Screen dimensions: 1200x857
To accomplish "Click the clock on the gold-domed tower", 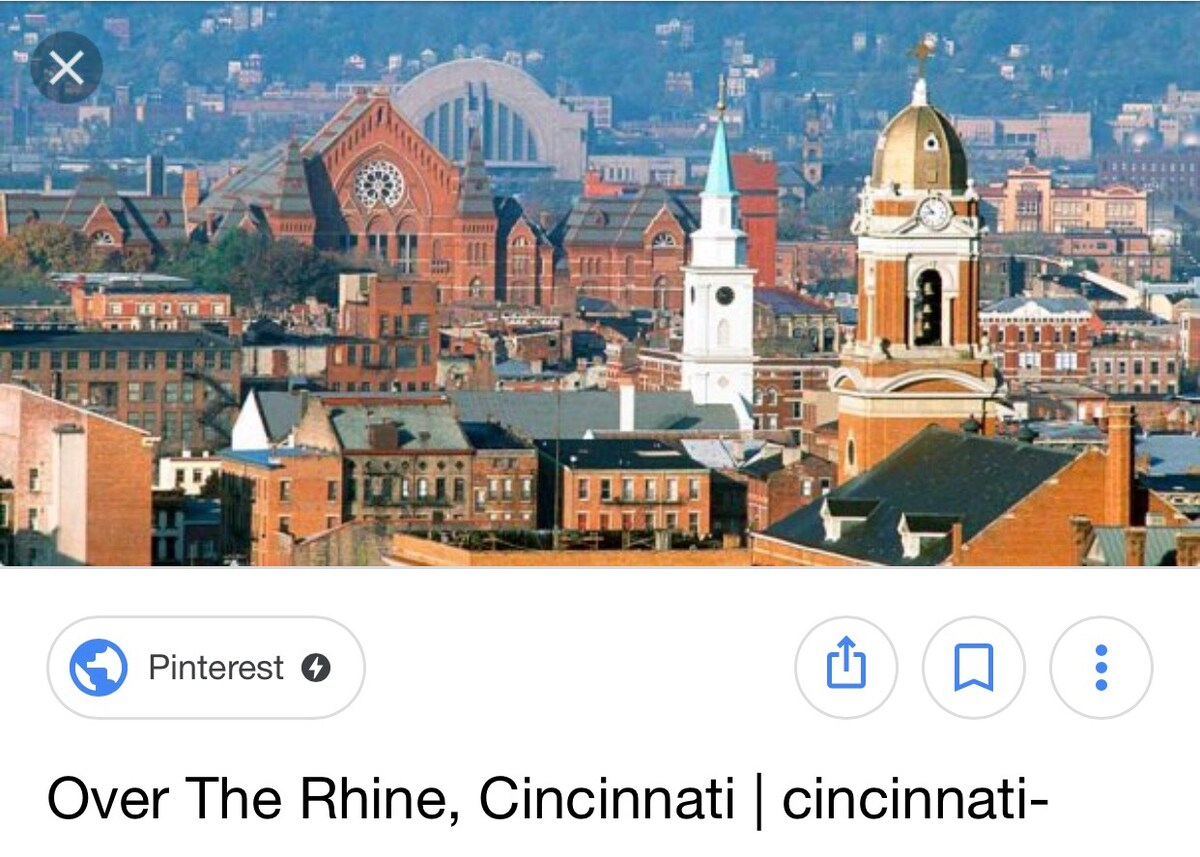I will pos(933,212).
